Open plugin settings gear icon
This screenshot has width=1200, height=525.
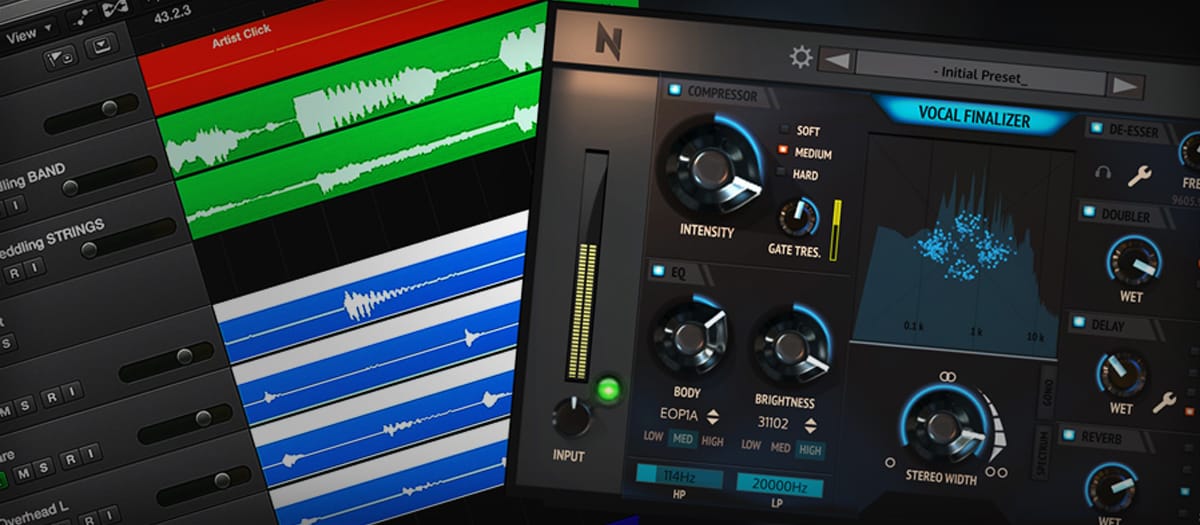coord(801,57)
